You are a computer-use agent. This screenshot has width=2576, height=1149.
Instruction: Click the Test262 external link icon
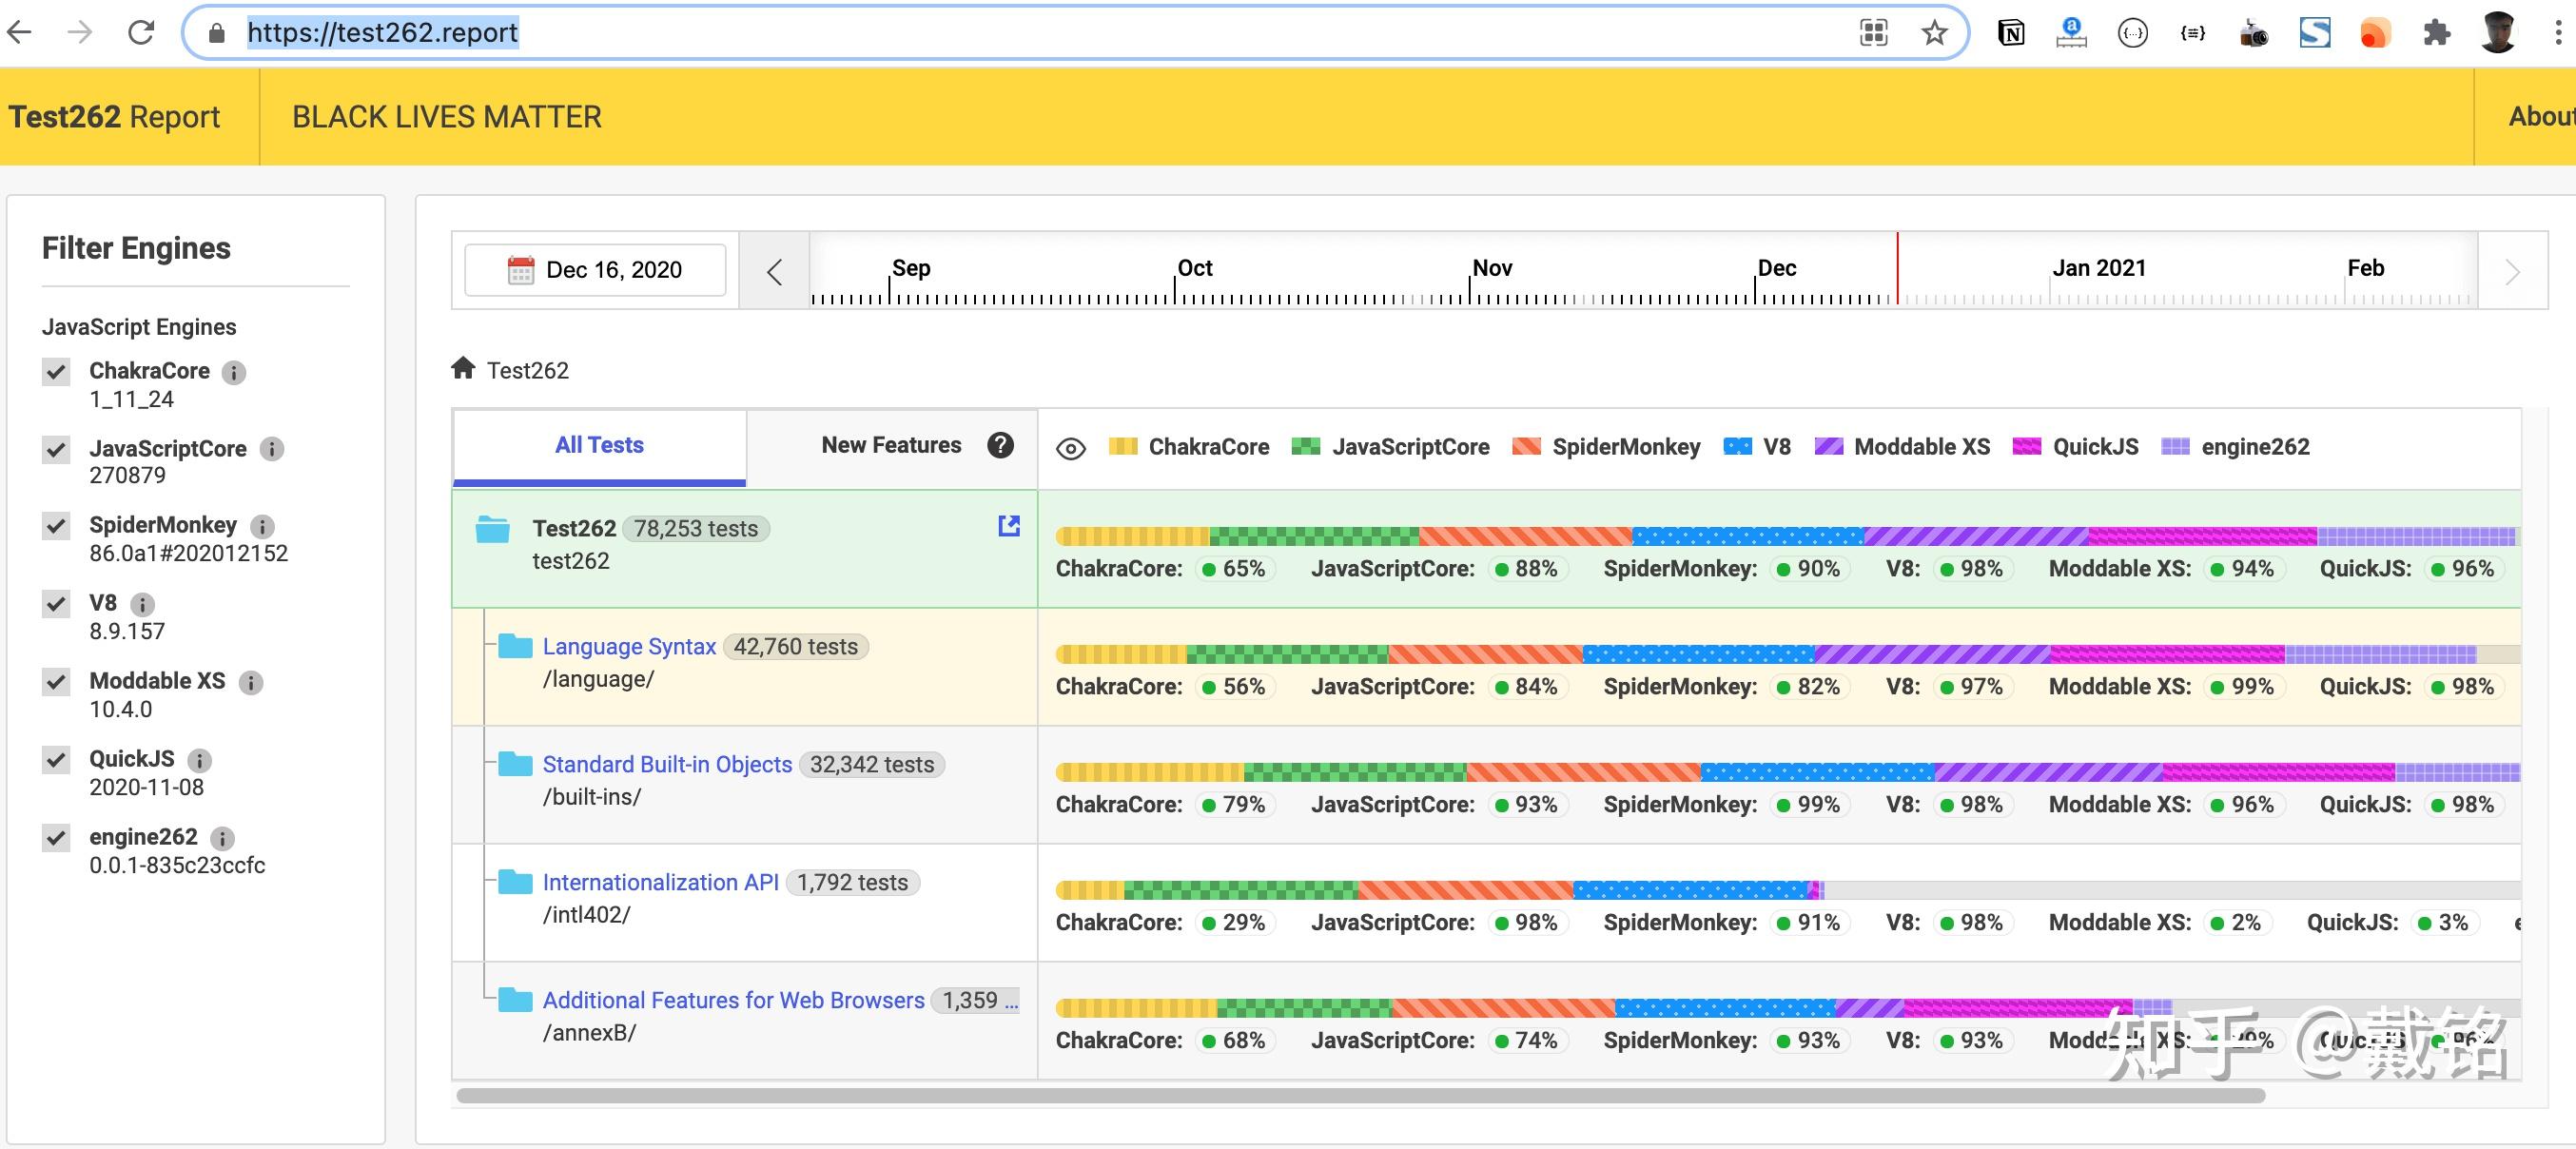coord(1009,526)
